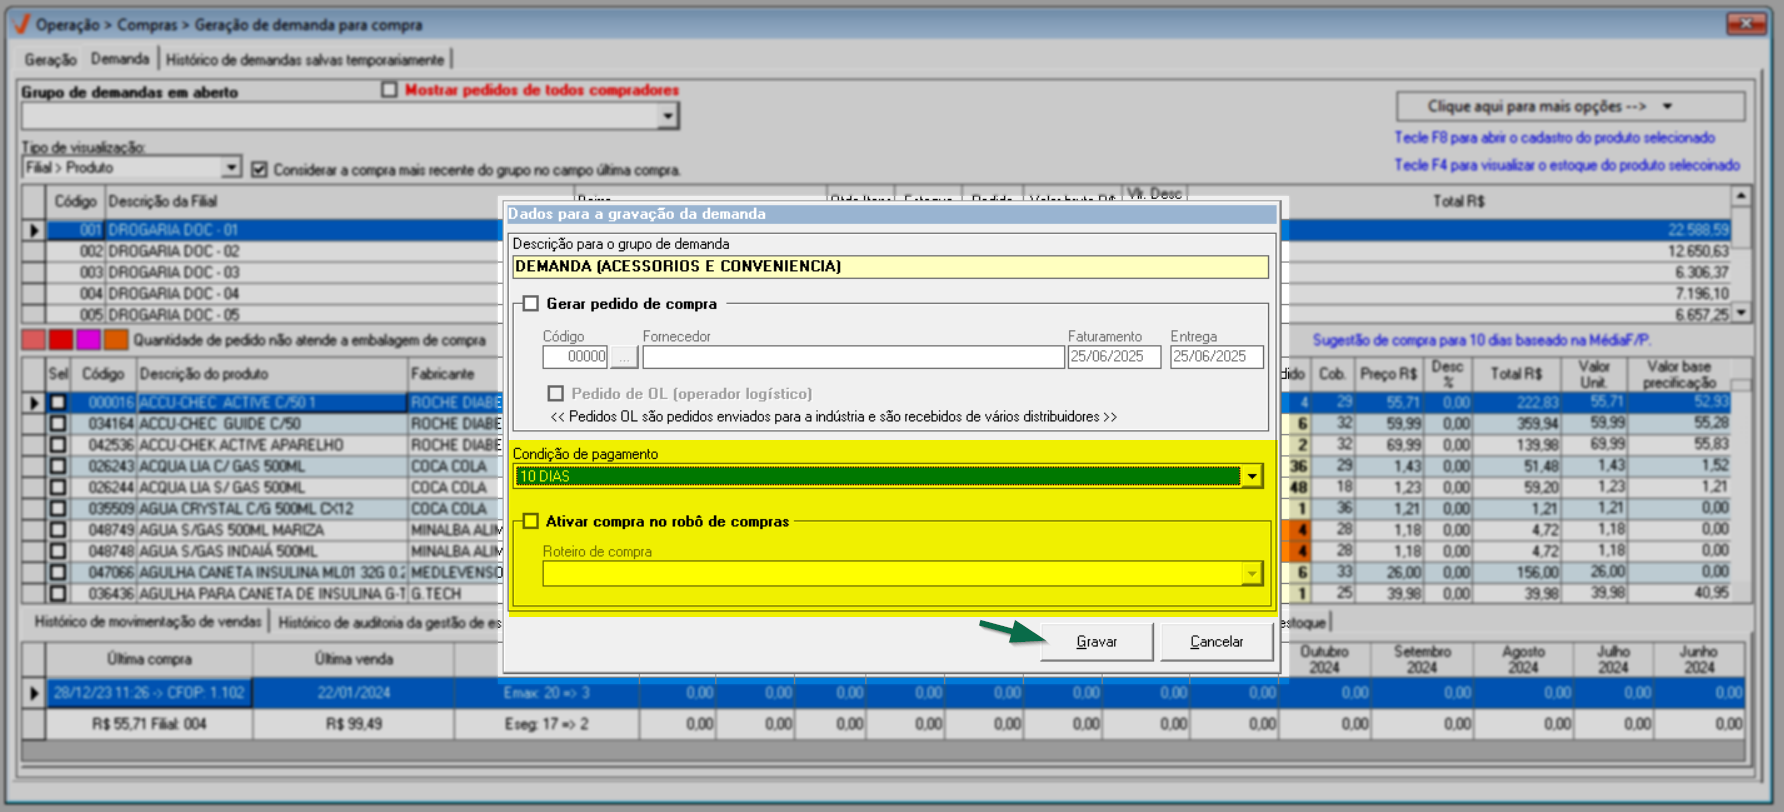Click the last purchase cell 28/12/23
The image size is (1784, 812).
click(x=149, y=692)
